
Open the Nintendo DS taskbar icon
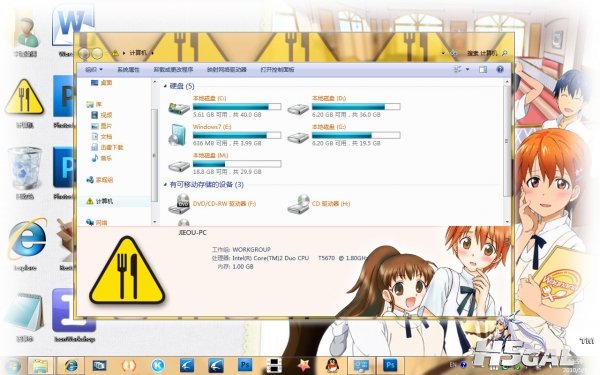[274, 366]
